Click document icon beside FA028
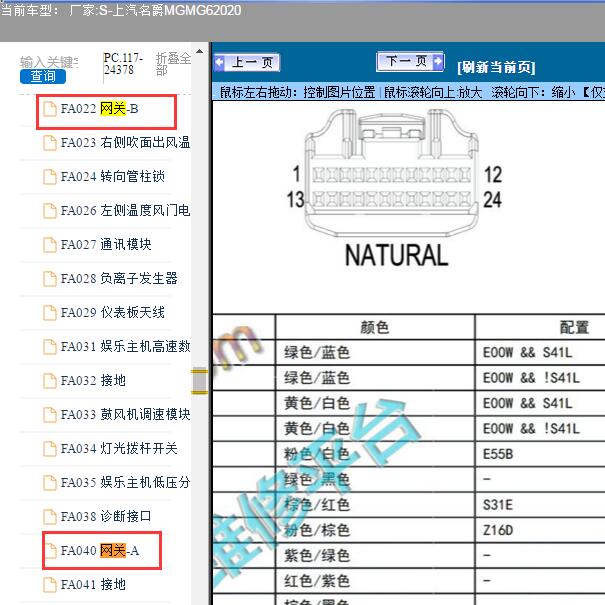 [x=49, y=279]
